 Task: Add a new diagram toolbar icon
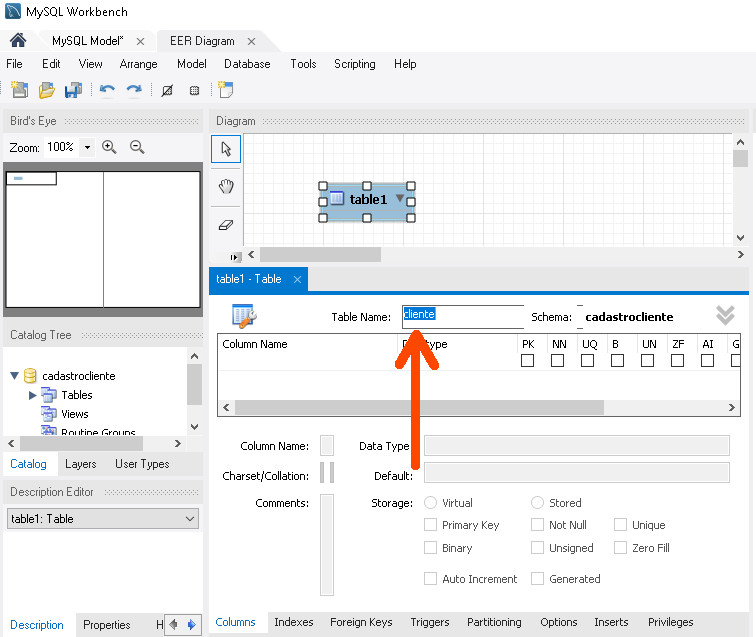click(226, 90)
